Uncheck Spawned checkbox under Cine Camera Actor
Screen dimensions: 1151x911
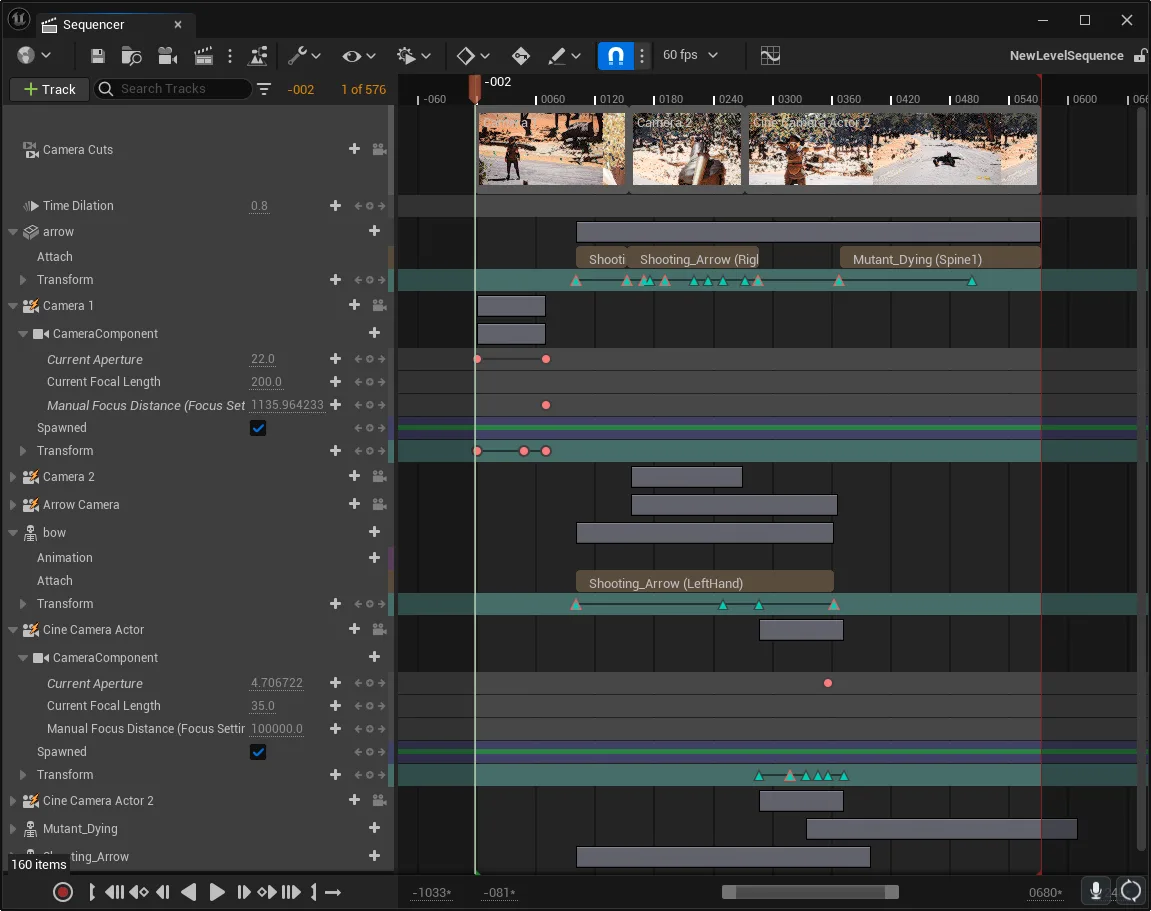click(258, 752)
